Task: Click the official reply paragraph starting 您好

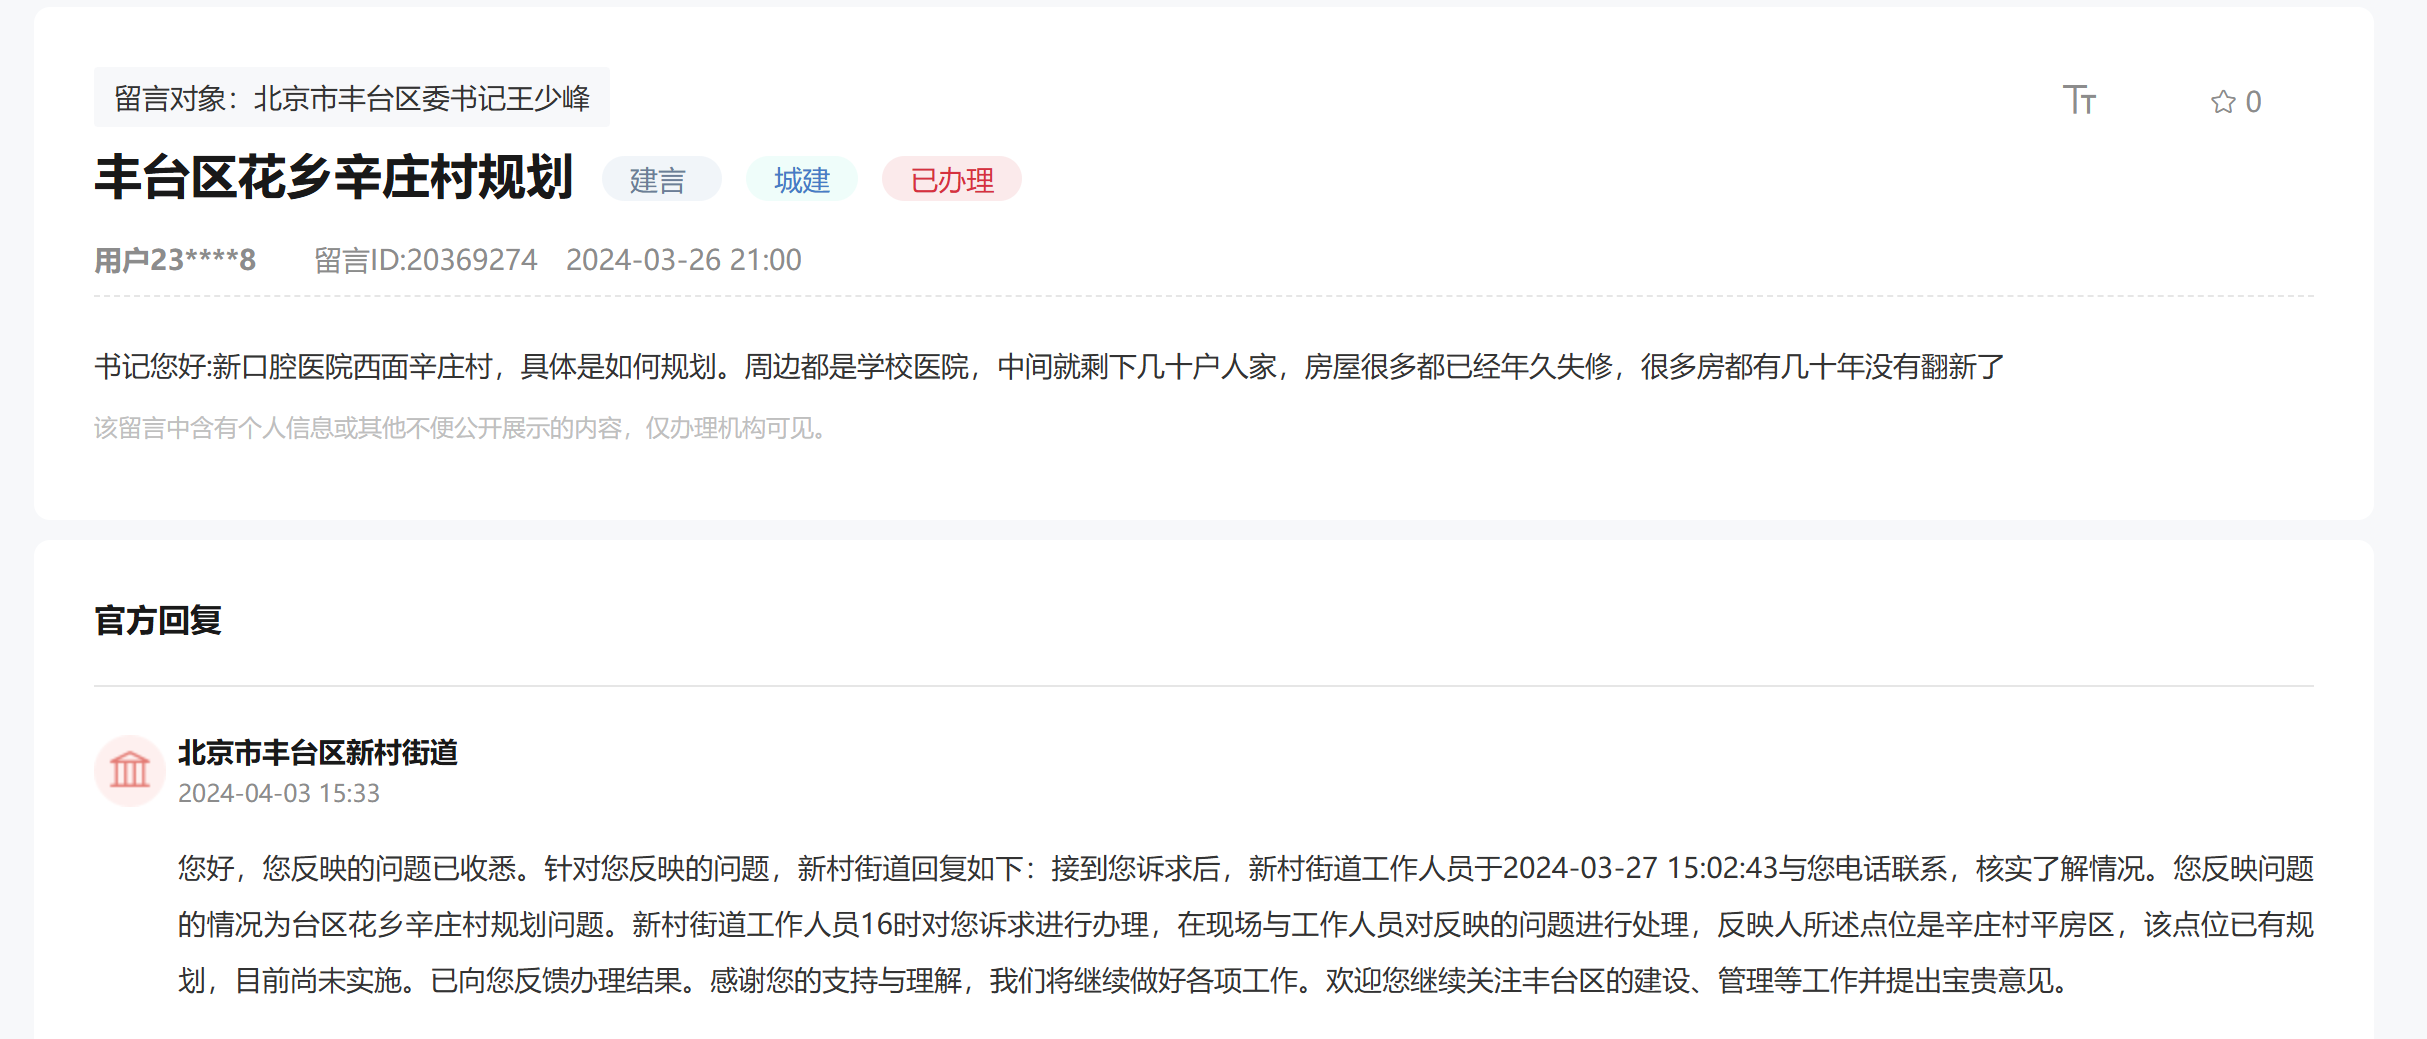Action: coord(1245,924)
